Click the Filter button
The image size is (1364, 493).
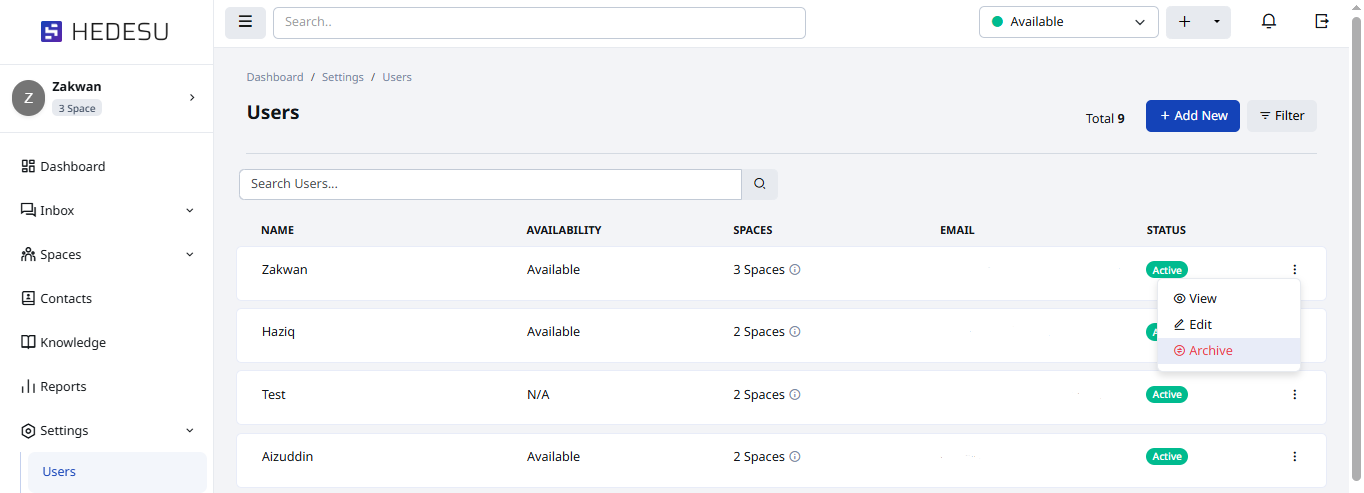click(1281, 116)
